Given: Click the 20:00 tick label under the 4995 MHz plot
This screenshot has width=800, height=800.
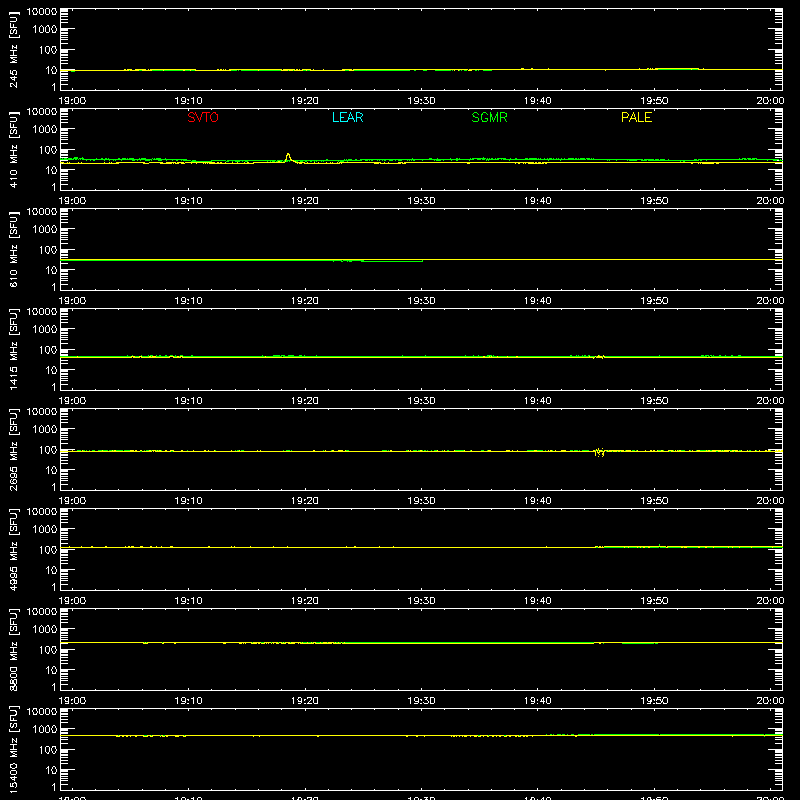Looking at the screenshot, I should [x=770, y=601].
